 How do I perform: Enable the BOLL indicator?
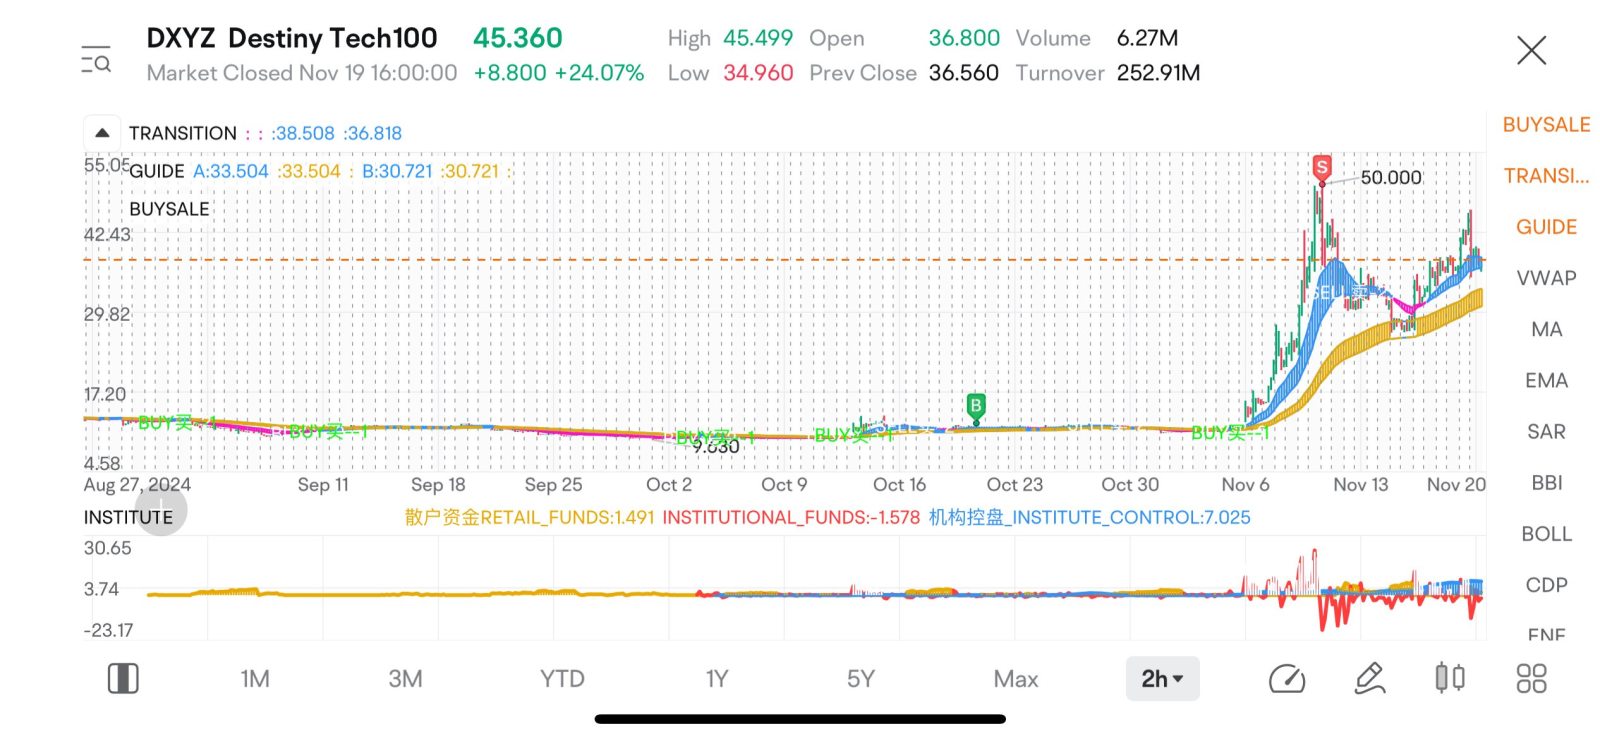(1546, 533)
